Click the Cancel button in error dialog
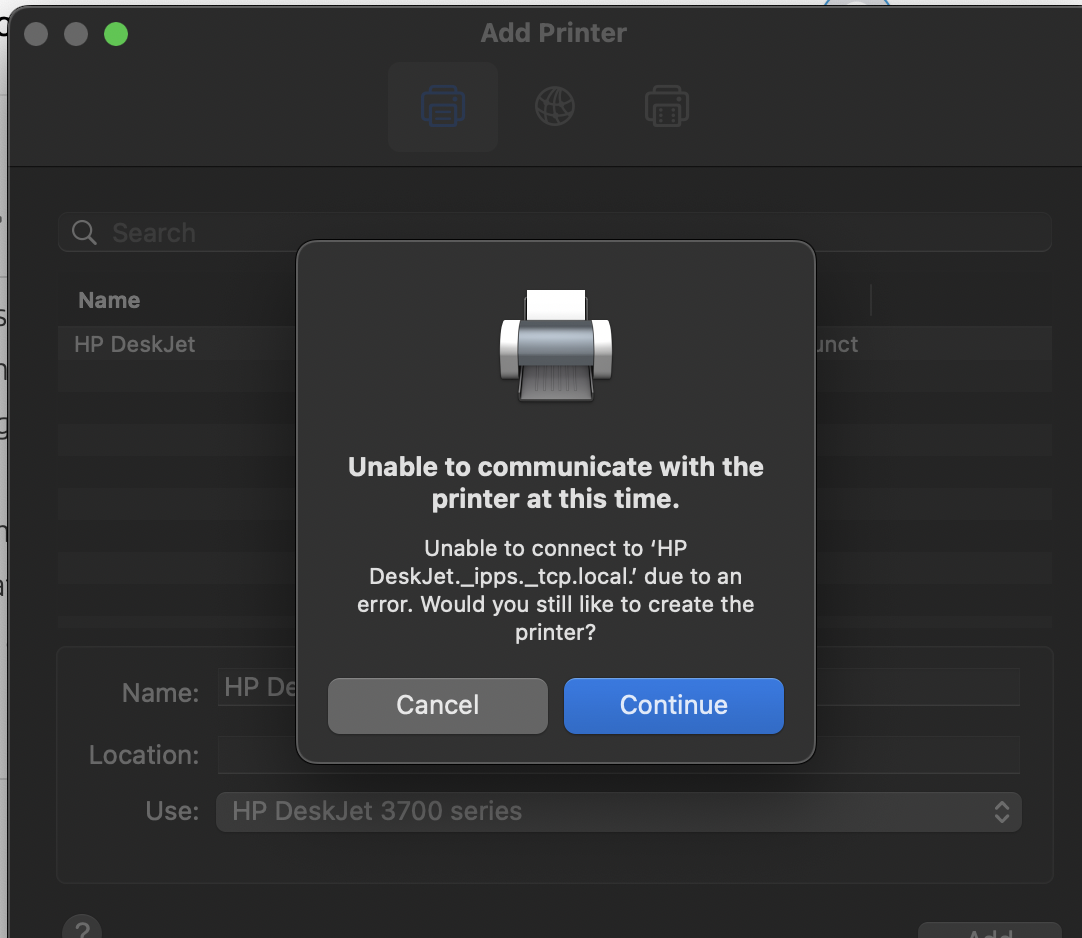This screenshot has width=1082, height=938. [x=437, y=705]
